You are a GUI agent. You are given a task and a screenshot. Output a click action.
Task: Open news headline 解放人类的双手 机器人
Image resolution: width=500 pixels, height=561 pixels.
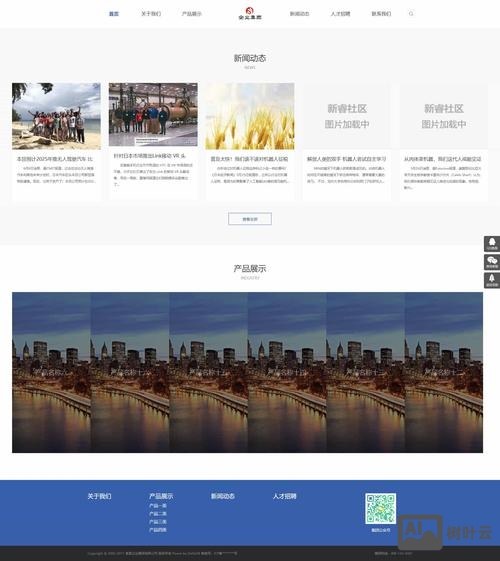pyautogui.click(x=347, y=159)
